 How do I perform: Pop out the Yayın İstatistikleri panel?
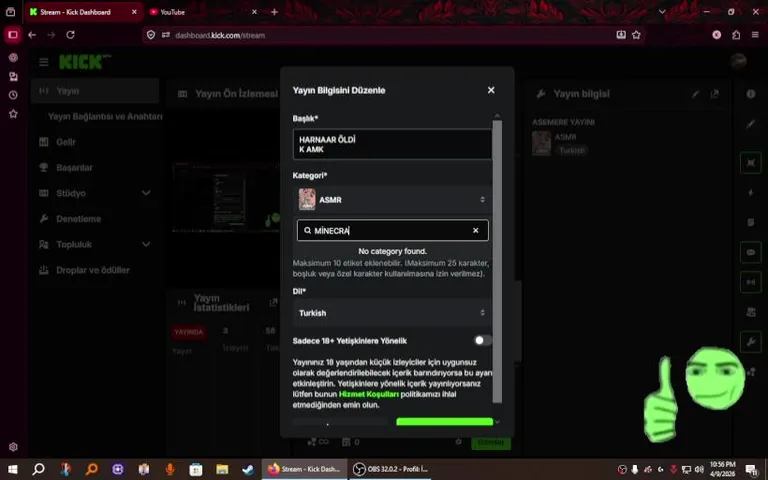(273, 303)
